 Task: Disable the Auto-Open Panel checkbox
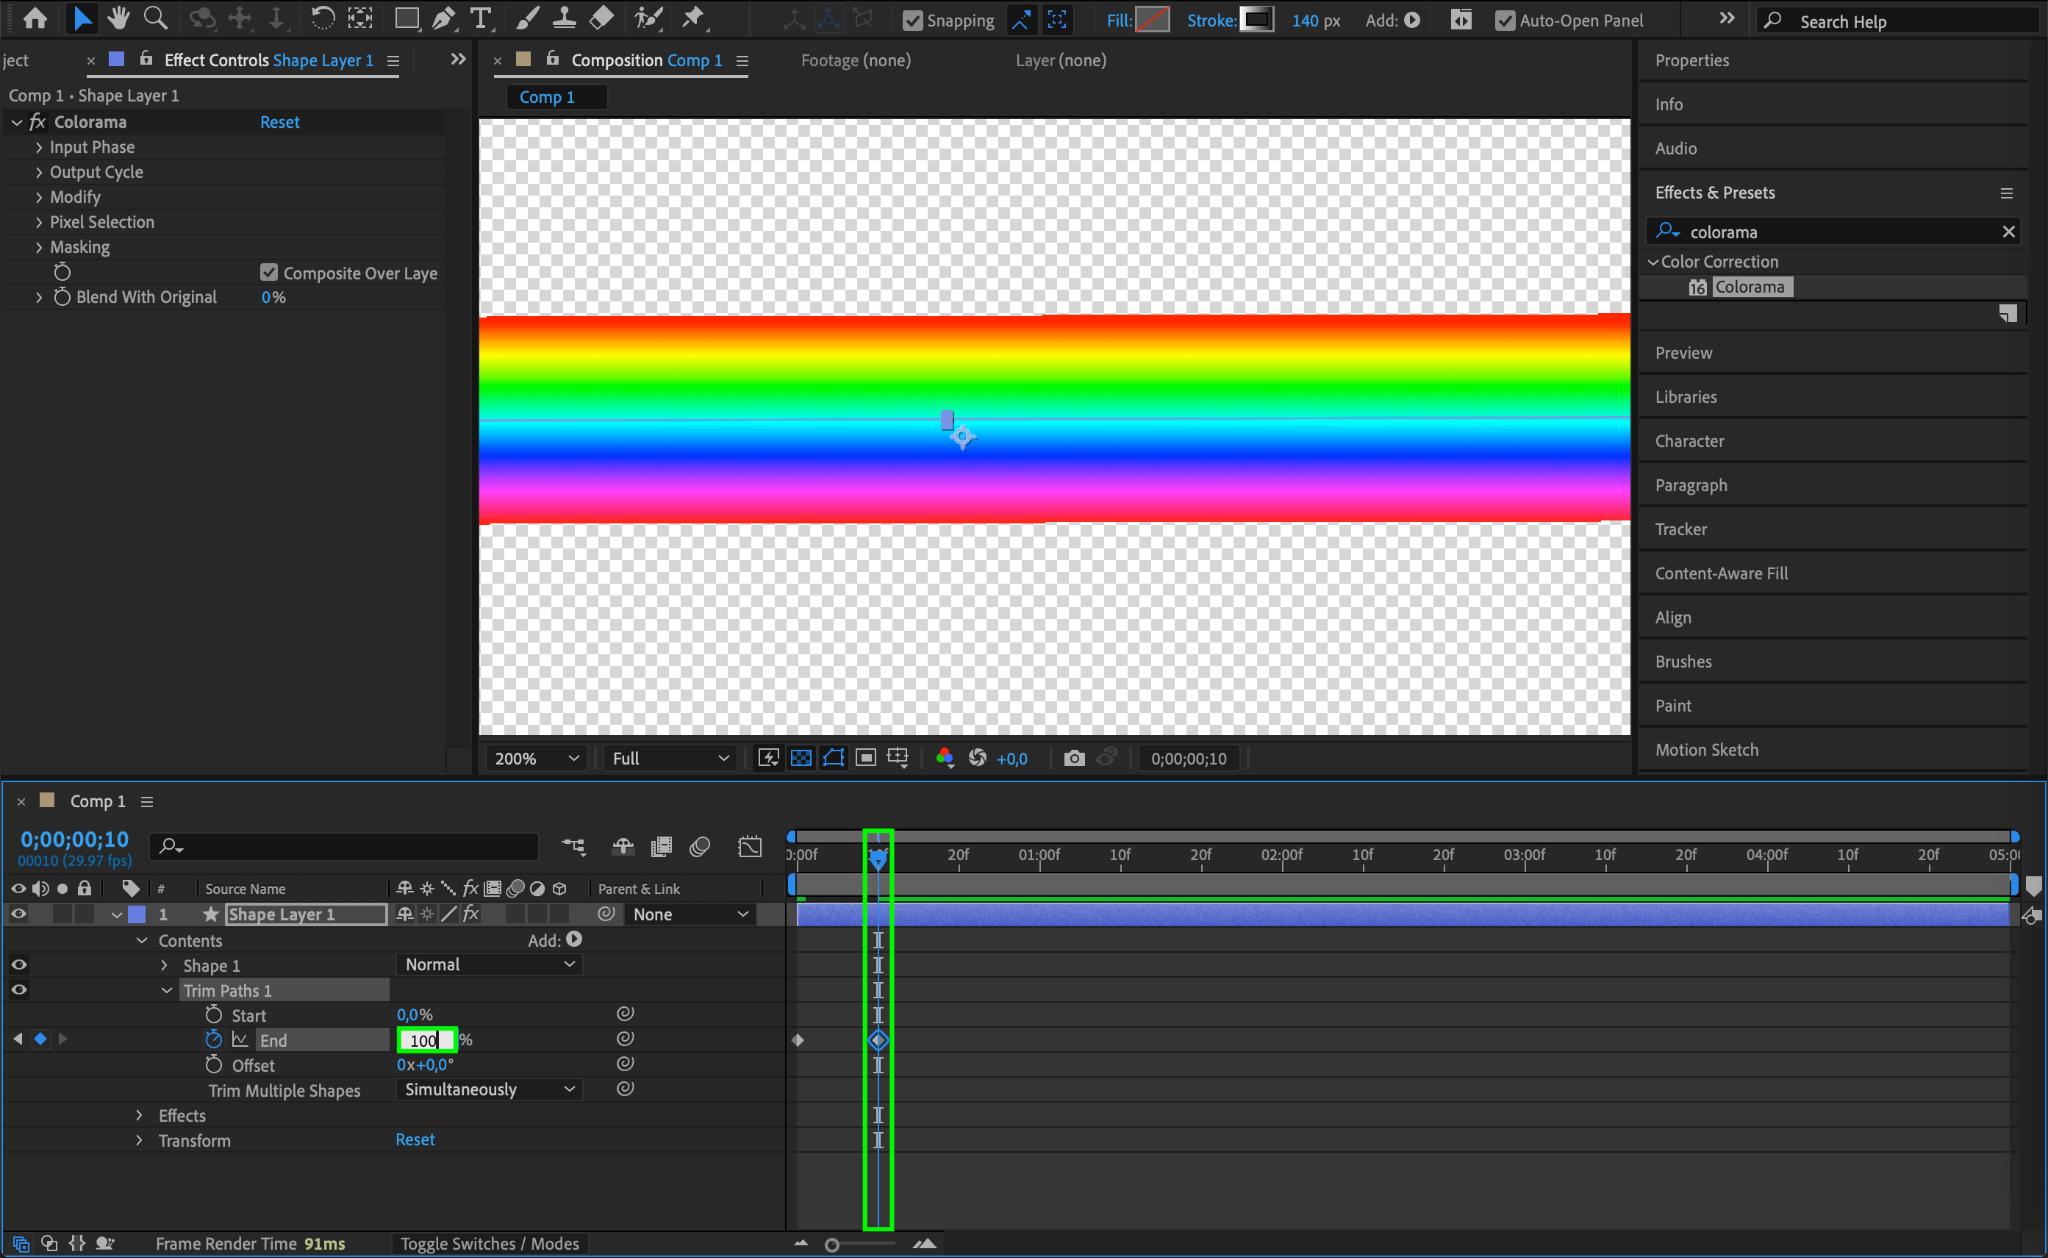(1504, 20)
